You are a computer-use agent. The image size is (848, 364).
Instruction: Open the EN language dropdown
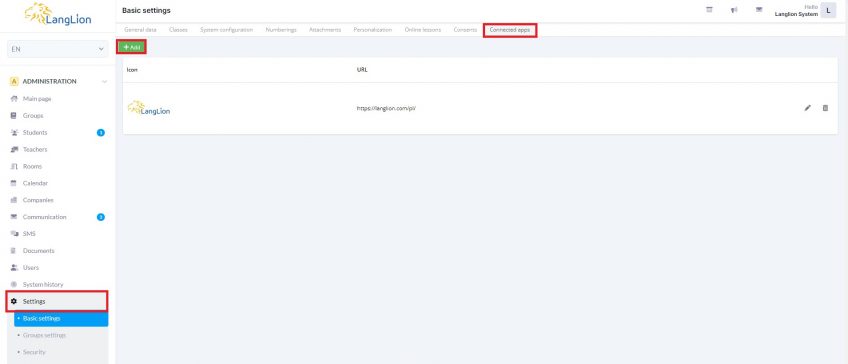[57, 49]
